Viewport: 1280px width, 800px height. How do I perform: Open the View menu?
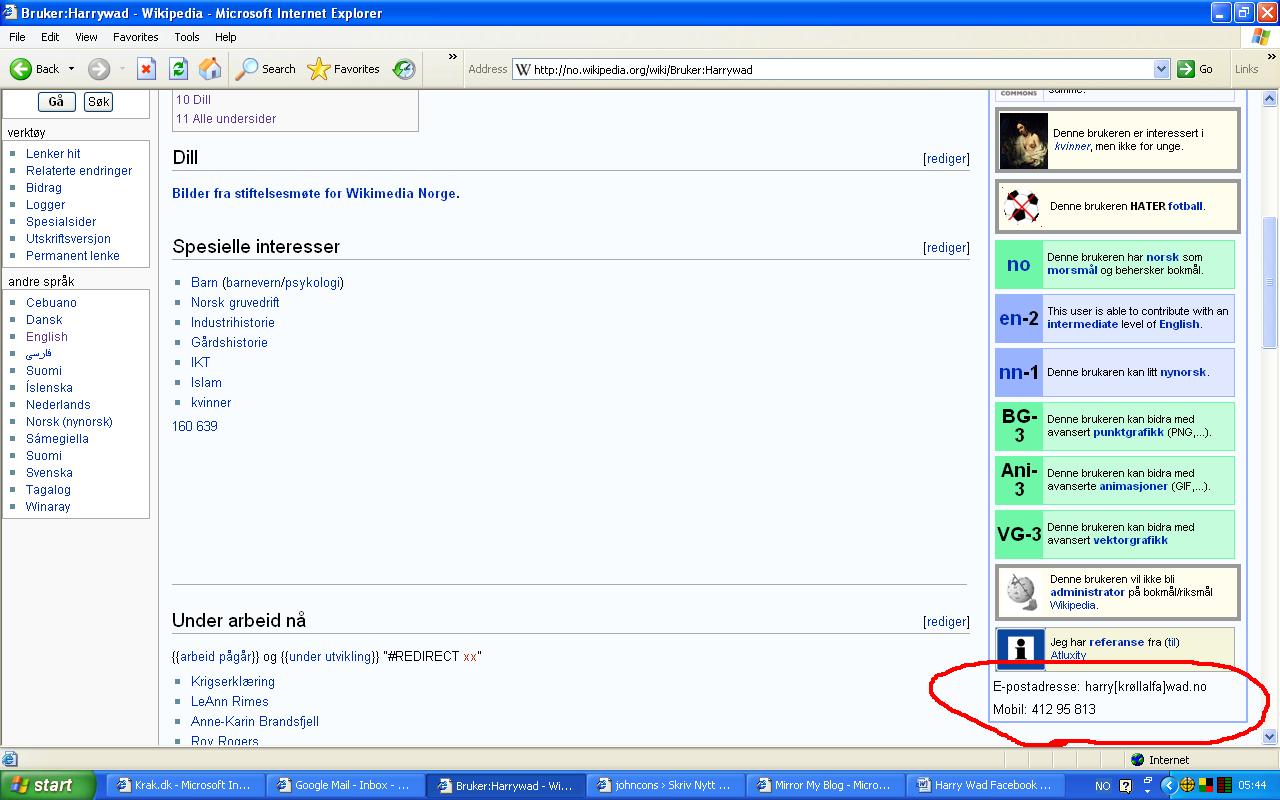click(86, 37)
